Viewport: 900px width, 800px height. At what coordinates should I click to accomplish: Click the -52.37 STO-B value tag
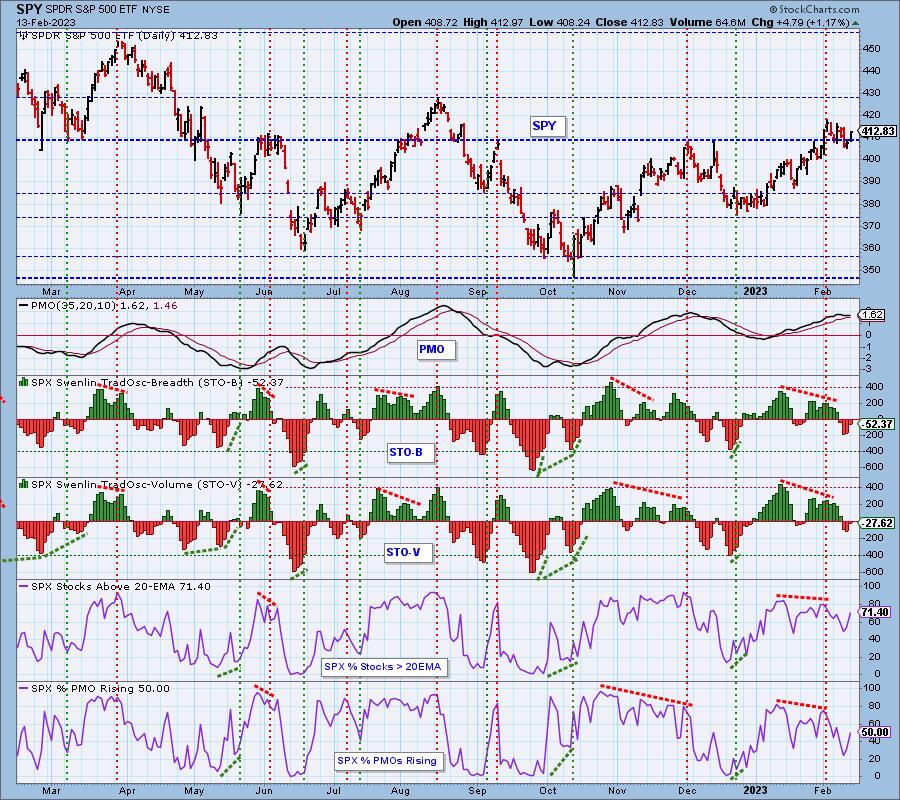click(x=878, y=424)
